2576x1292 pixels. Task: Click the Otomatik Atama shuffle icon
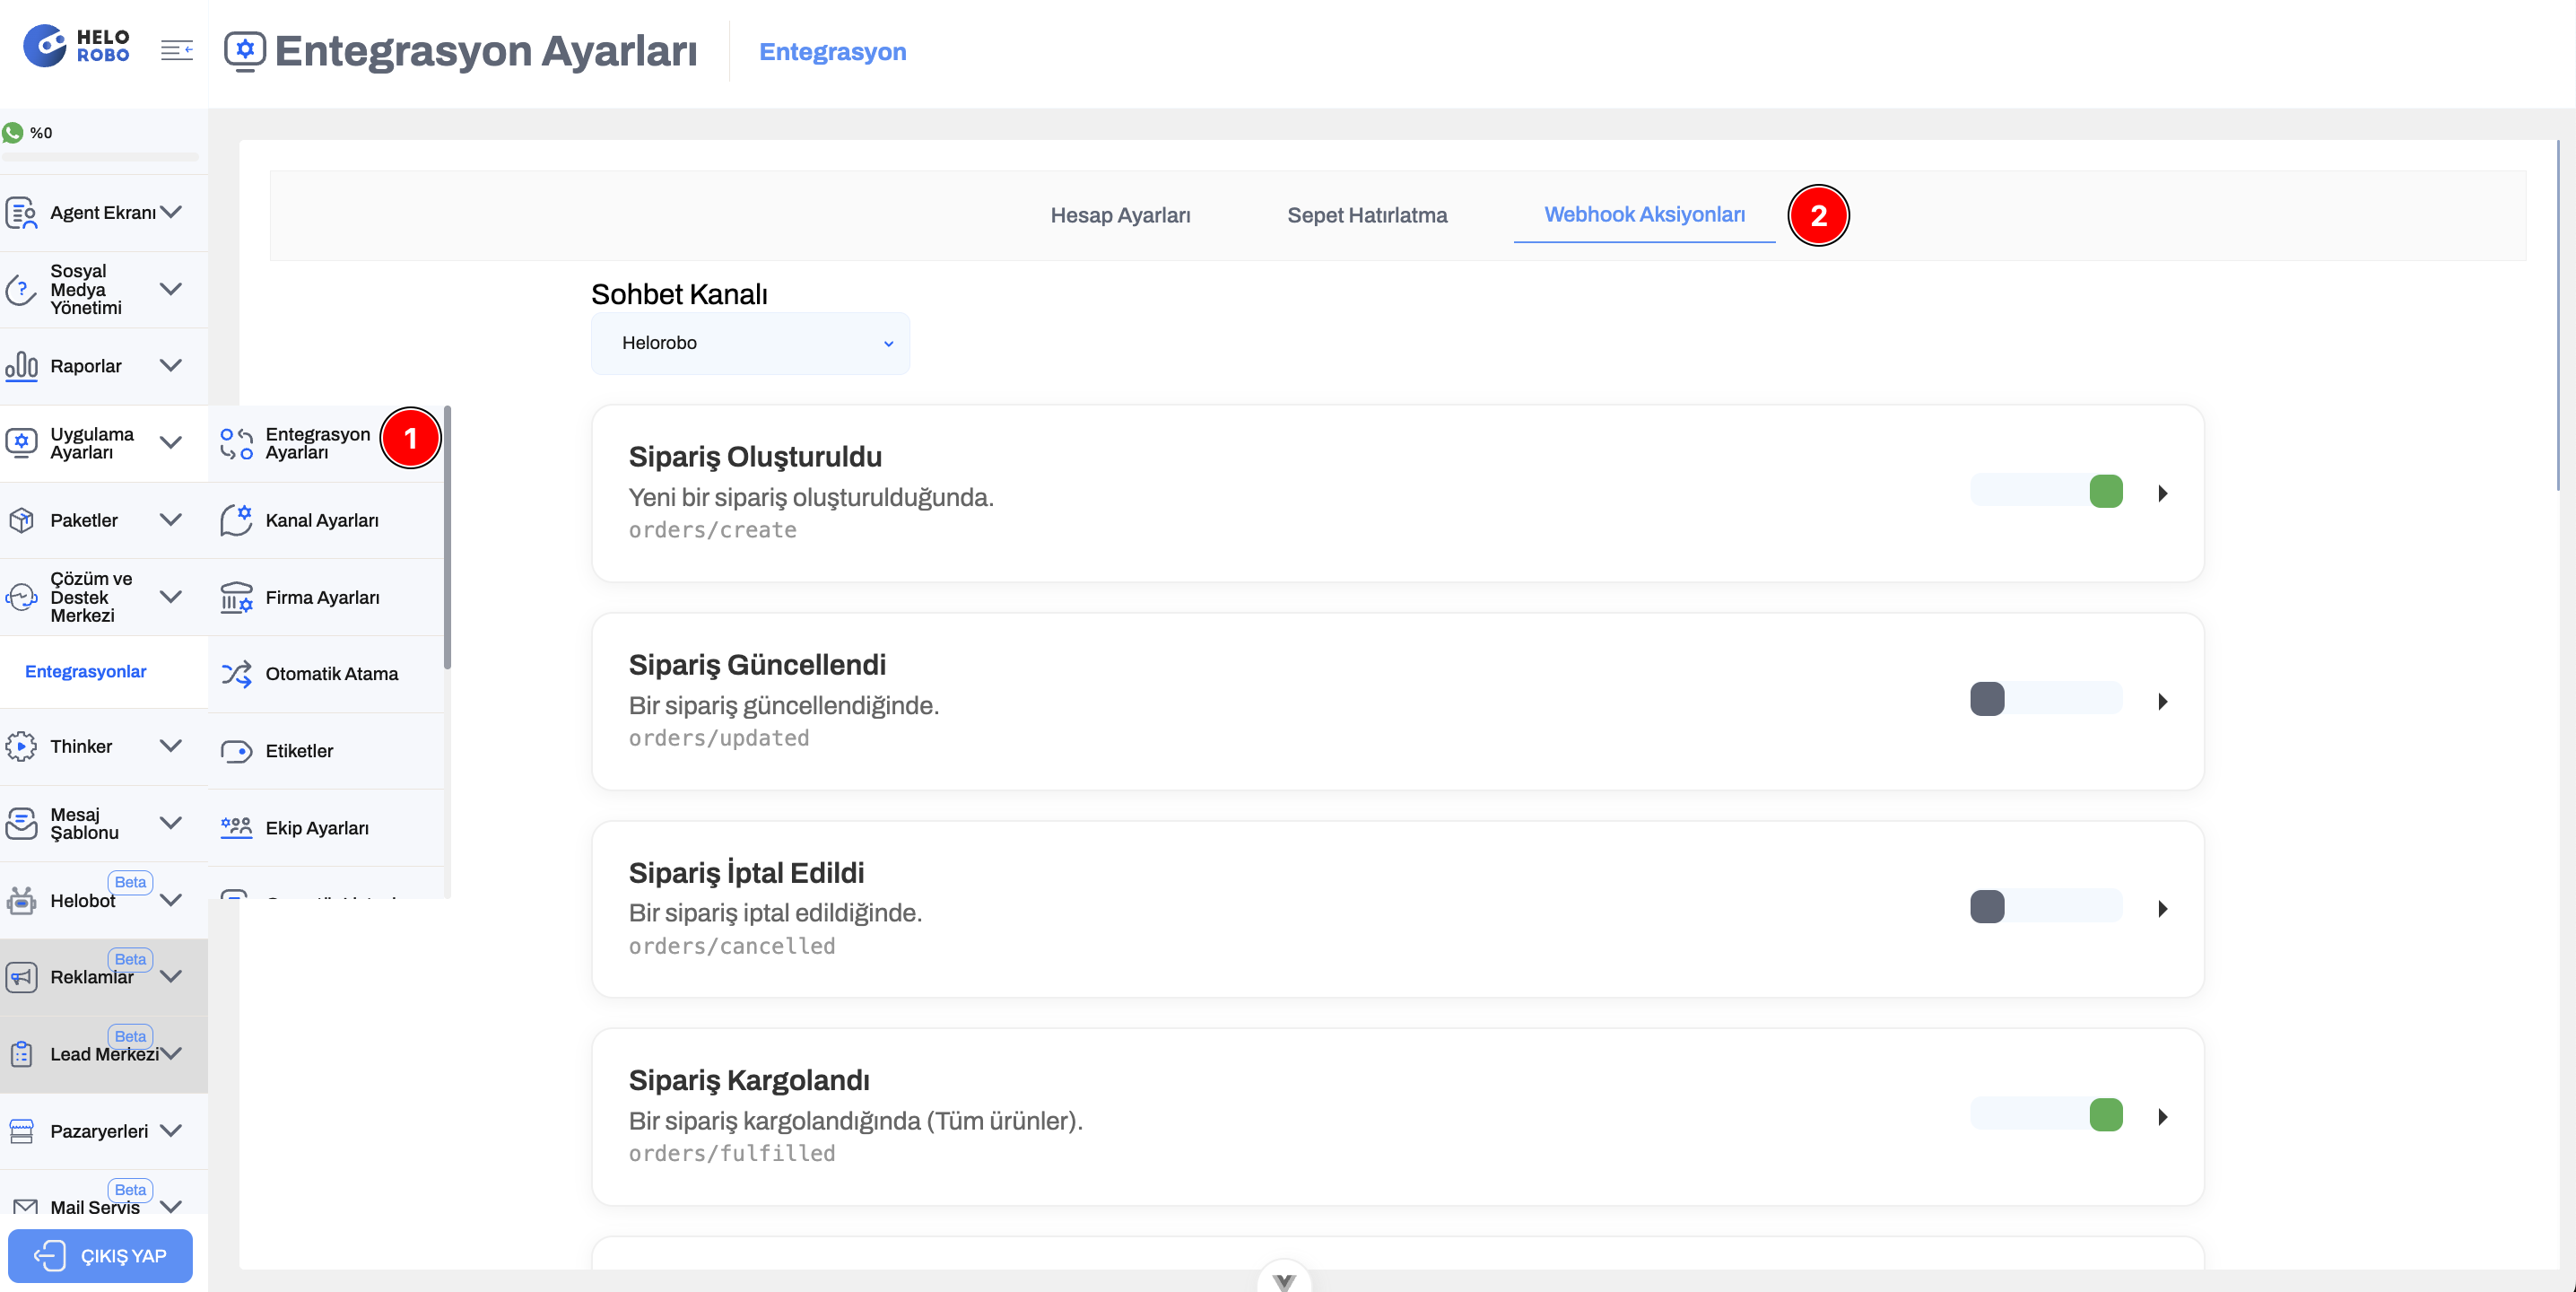tap(237, 674)
